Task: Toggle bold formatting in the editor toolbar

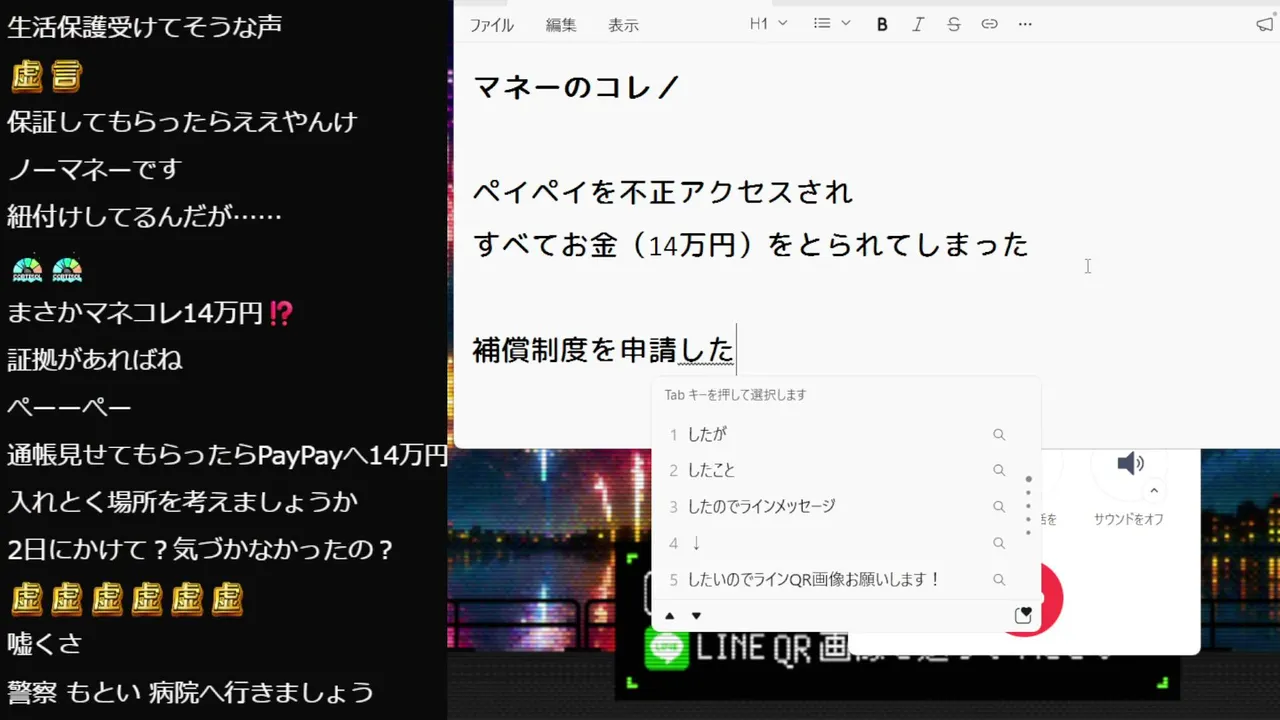Action: tap(882, 24)
